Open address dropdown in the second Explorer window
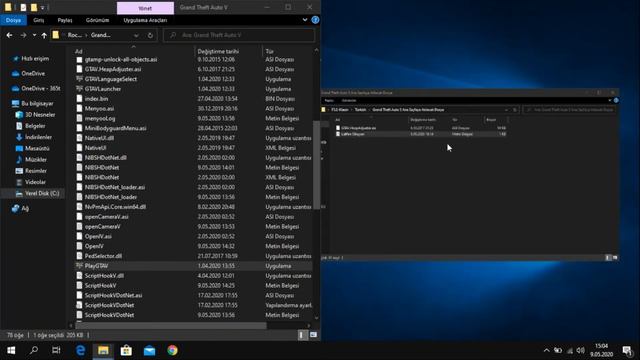This screenshot has width=640, height=360. point(506,110)
